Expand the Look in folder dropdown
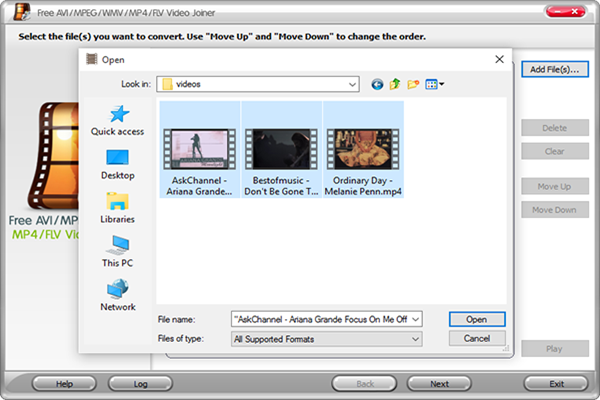Screen dimensions: 600x400 [353, 85]
